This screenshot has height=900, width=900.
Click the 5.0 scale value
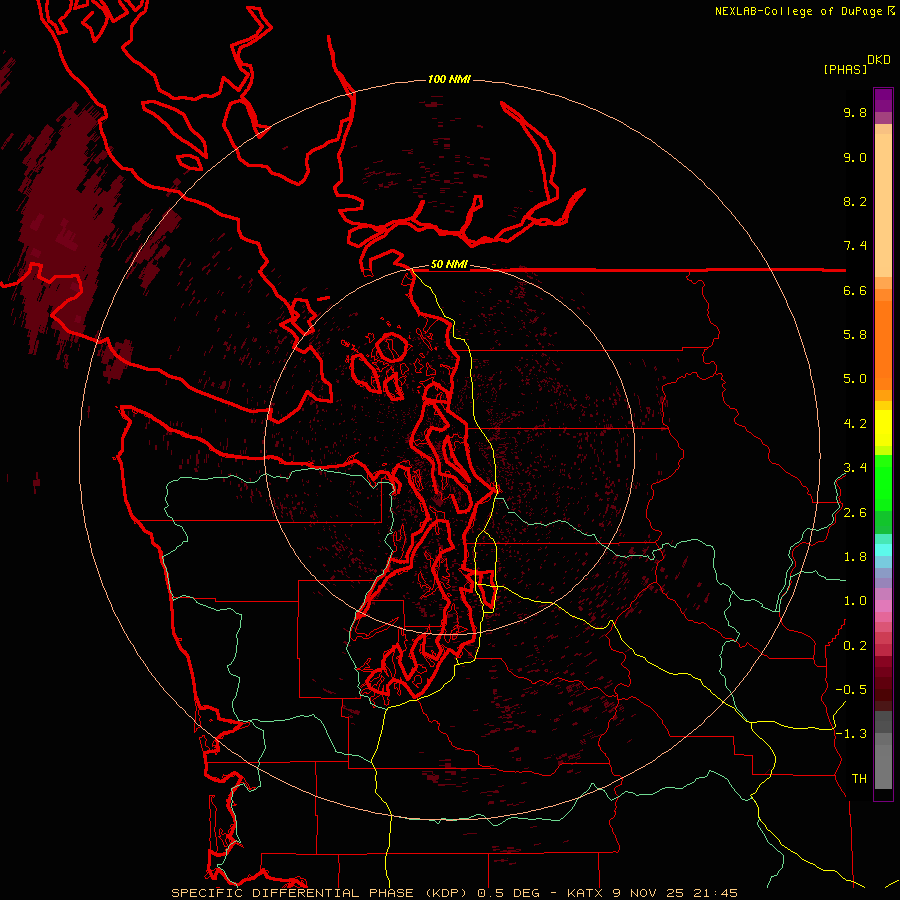tap(855, 379)
